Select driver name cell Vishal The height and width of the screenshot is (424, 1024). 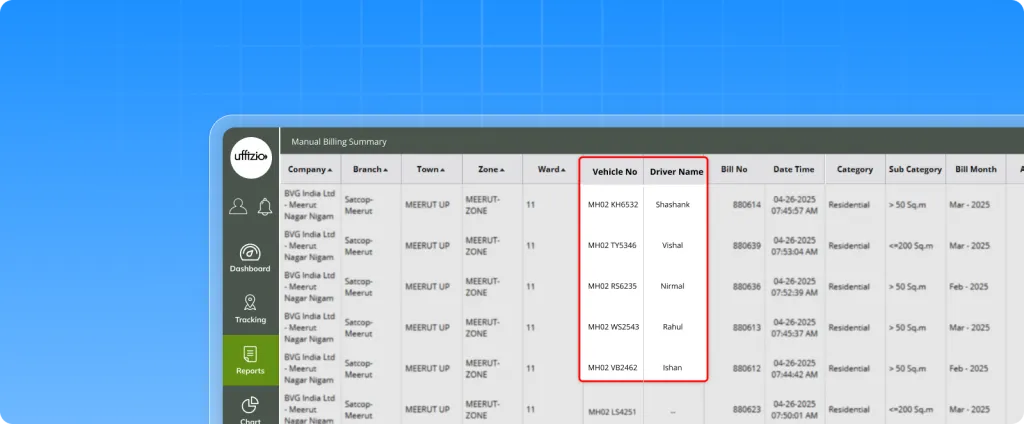point(672,245)
